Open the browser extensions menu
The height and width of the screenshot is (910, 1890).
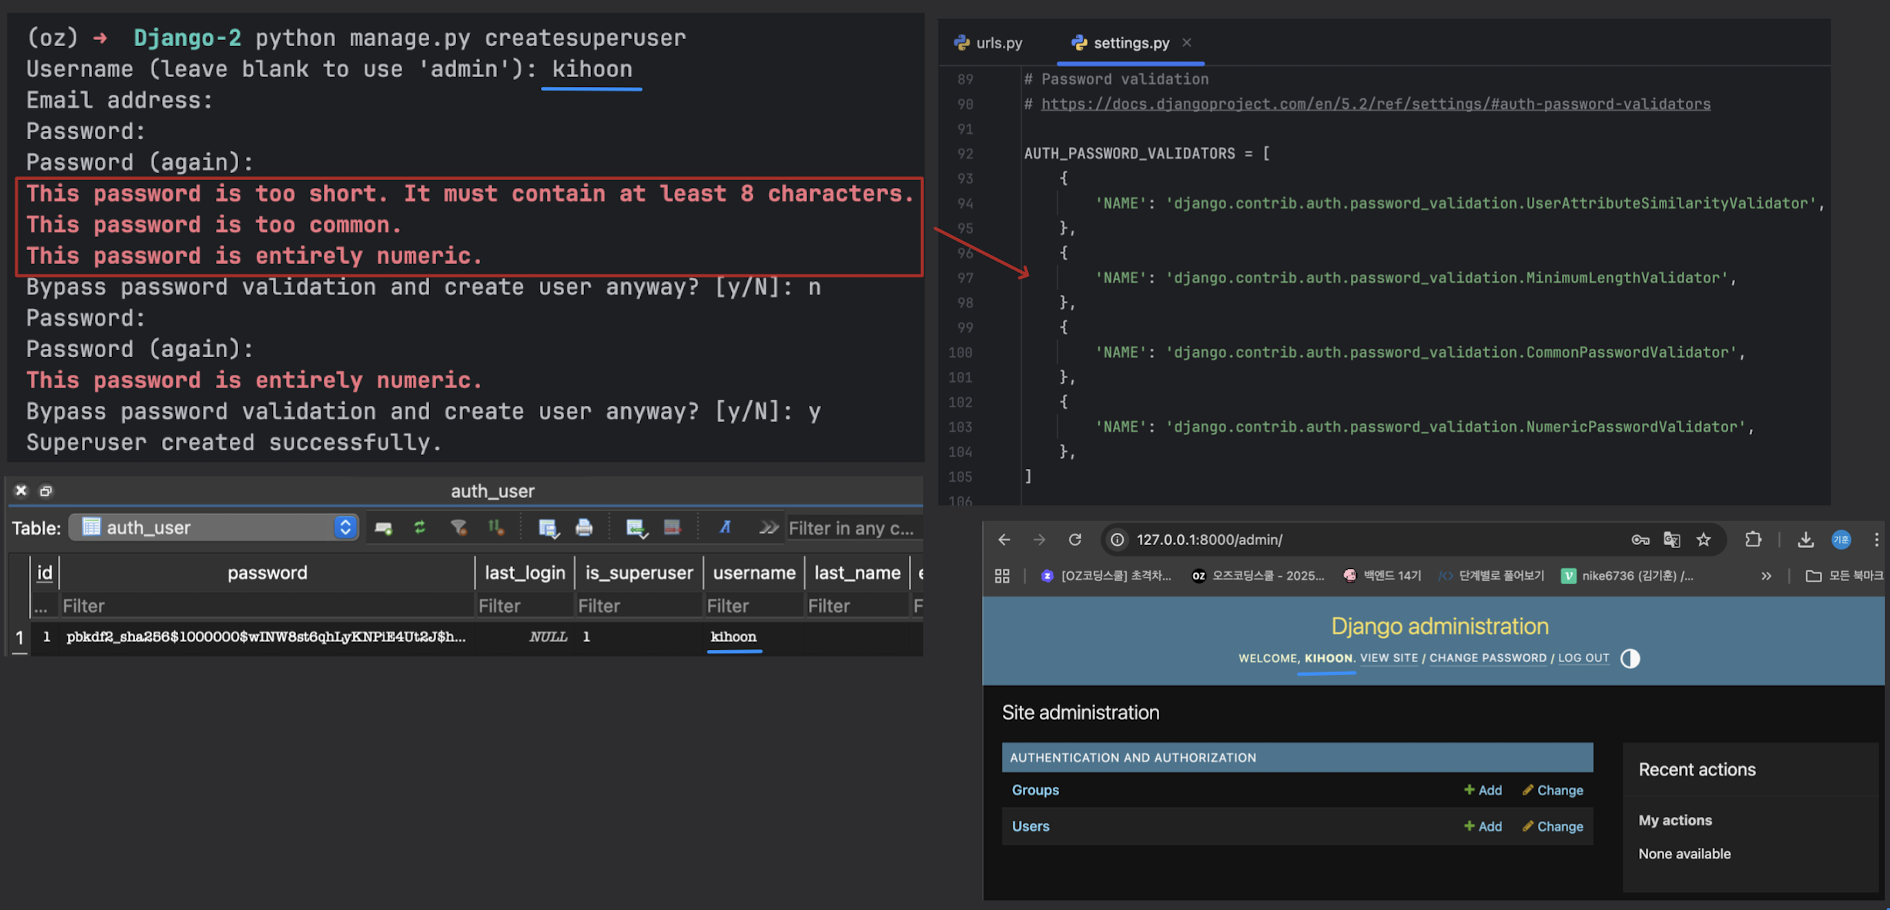pos(1753,540)
